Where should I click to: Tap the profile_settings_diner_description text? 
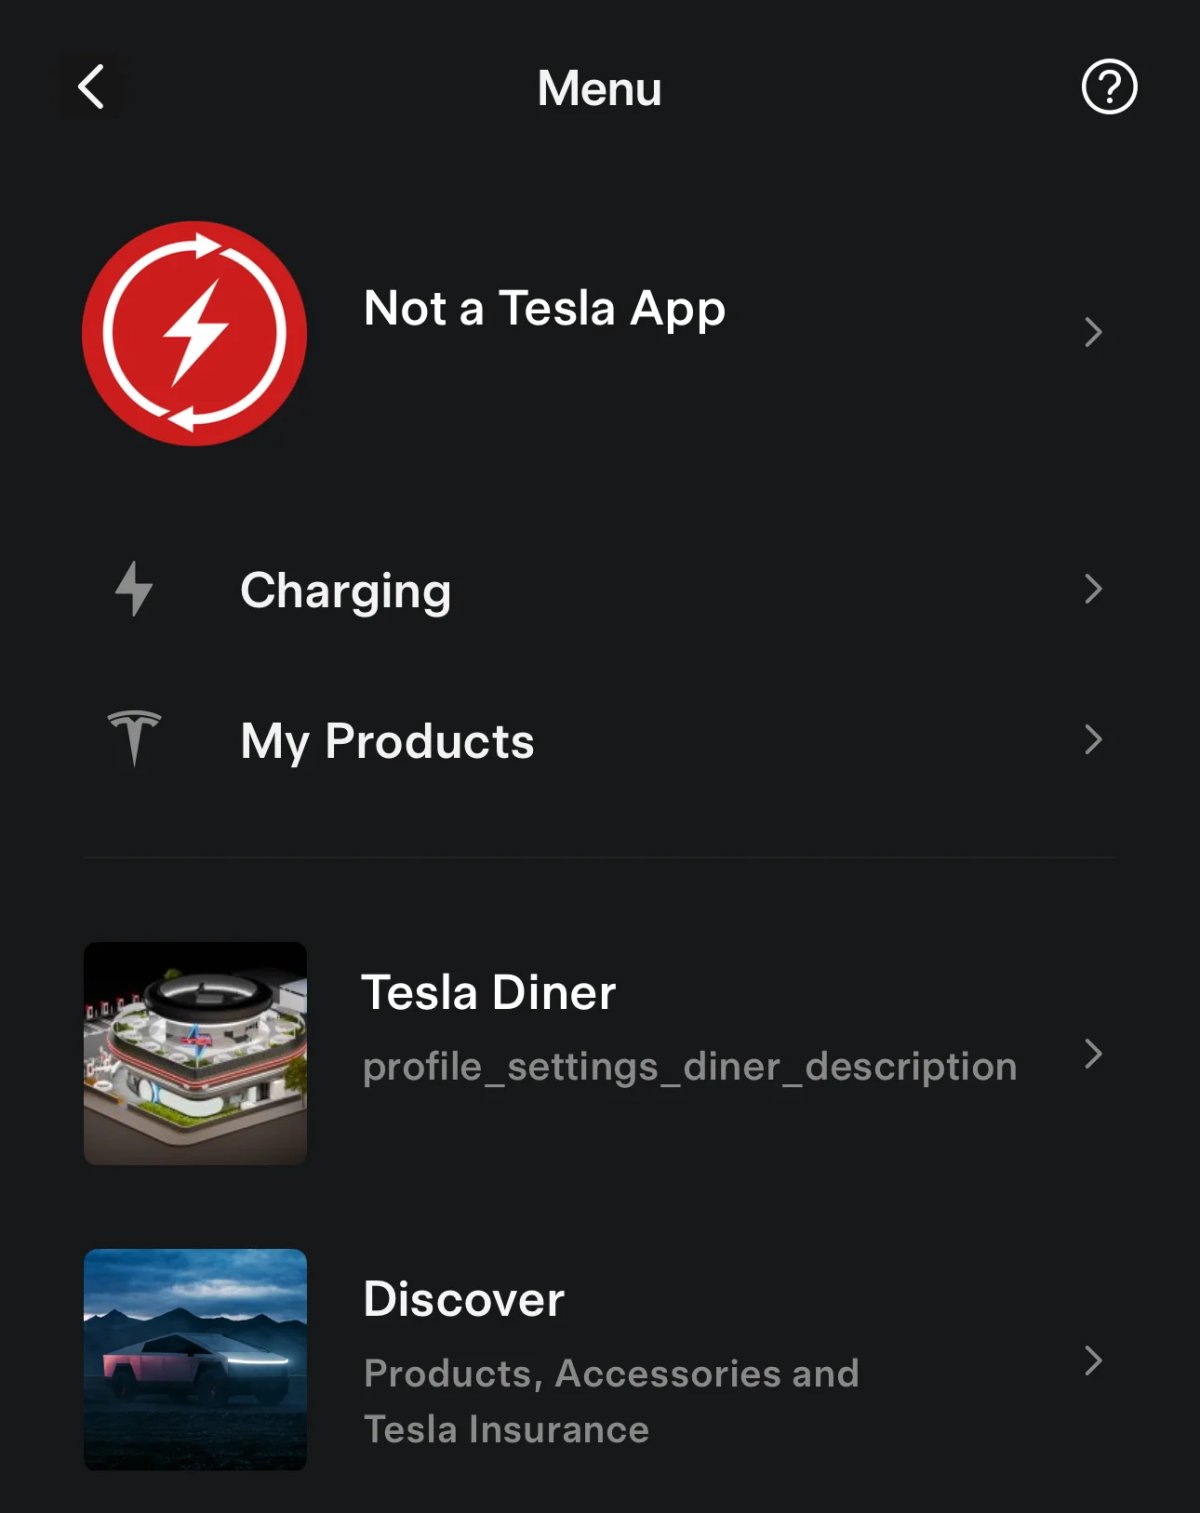point(690,1067)
